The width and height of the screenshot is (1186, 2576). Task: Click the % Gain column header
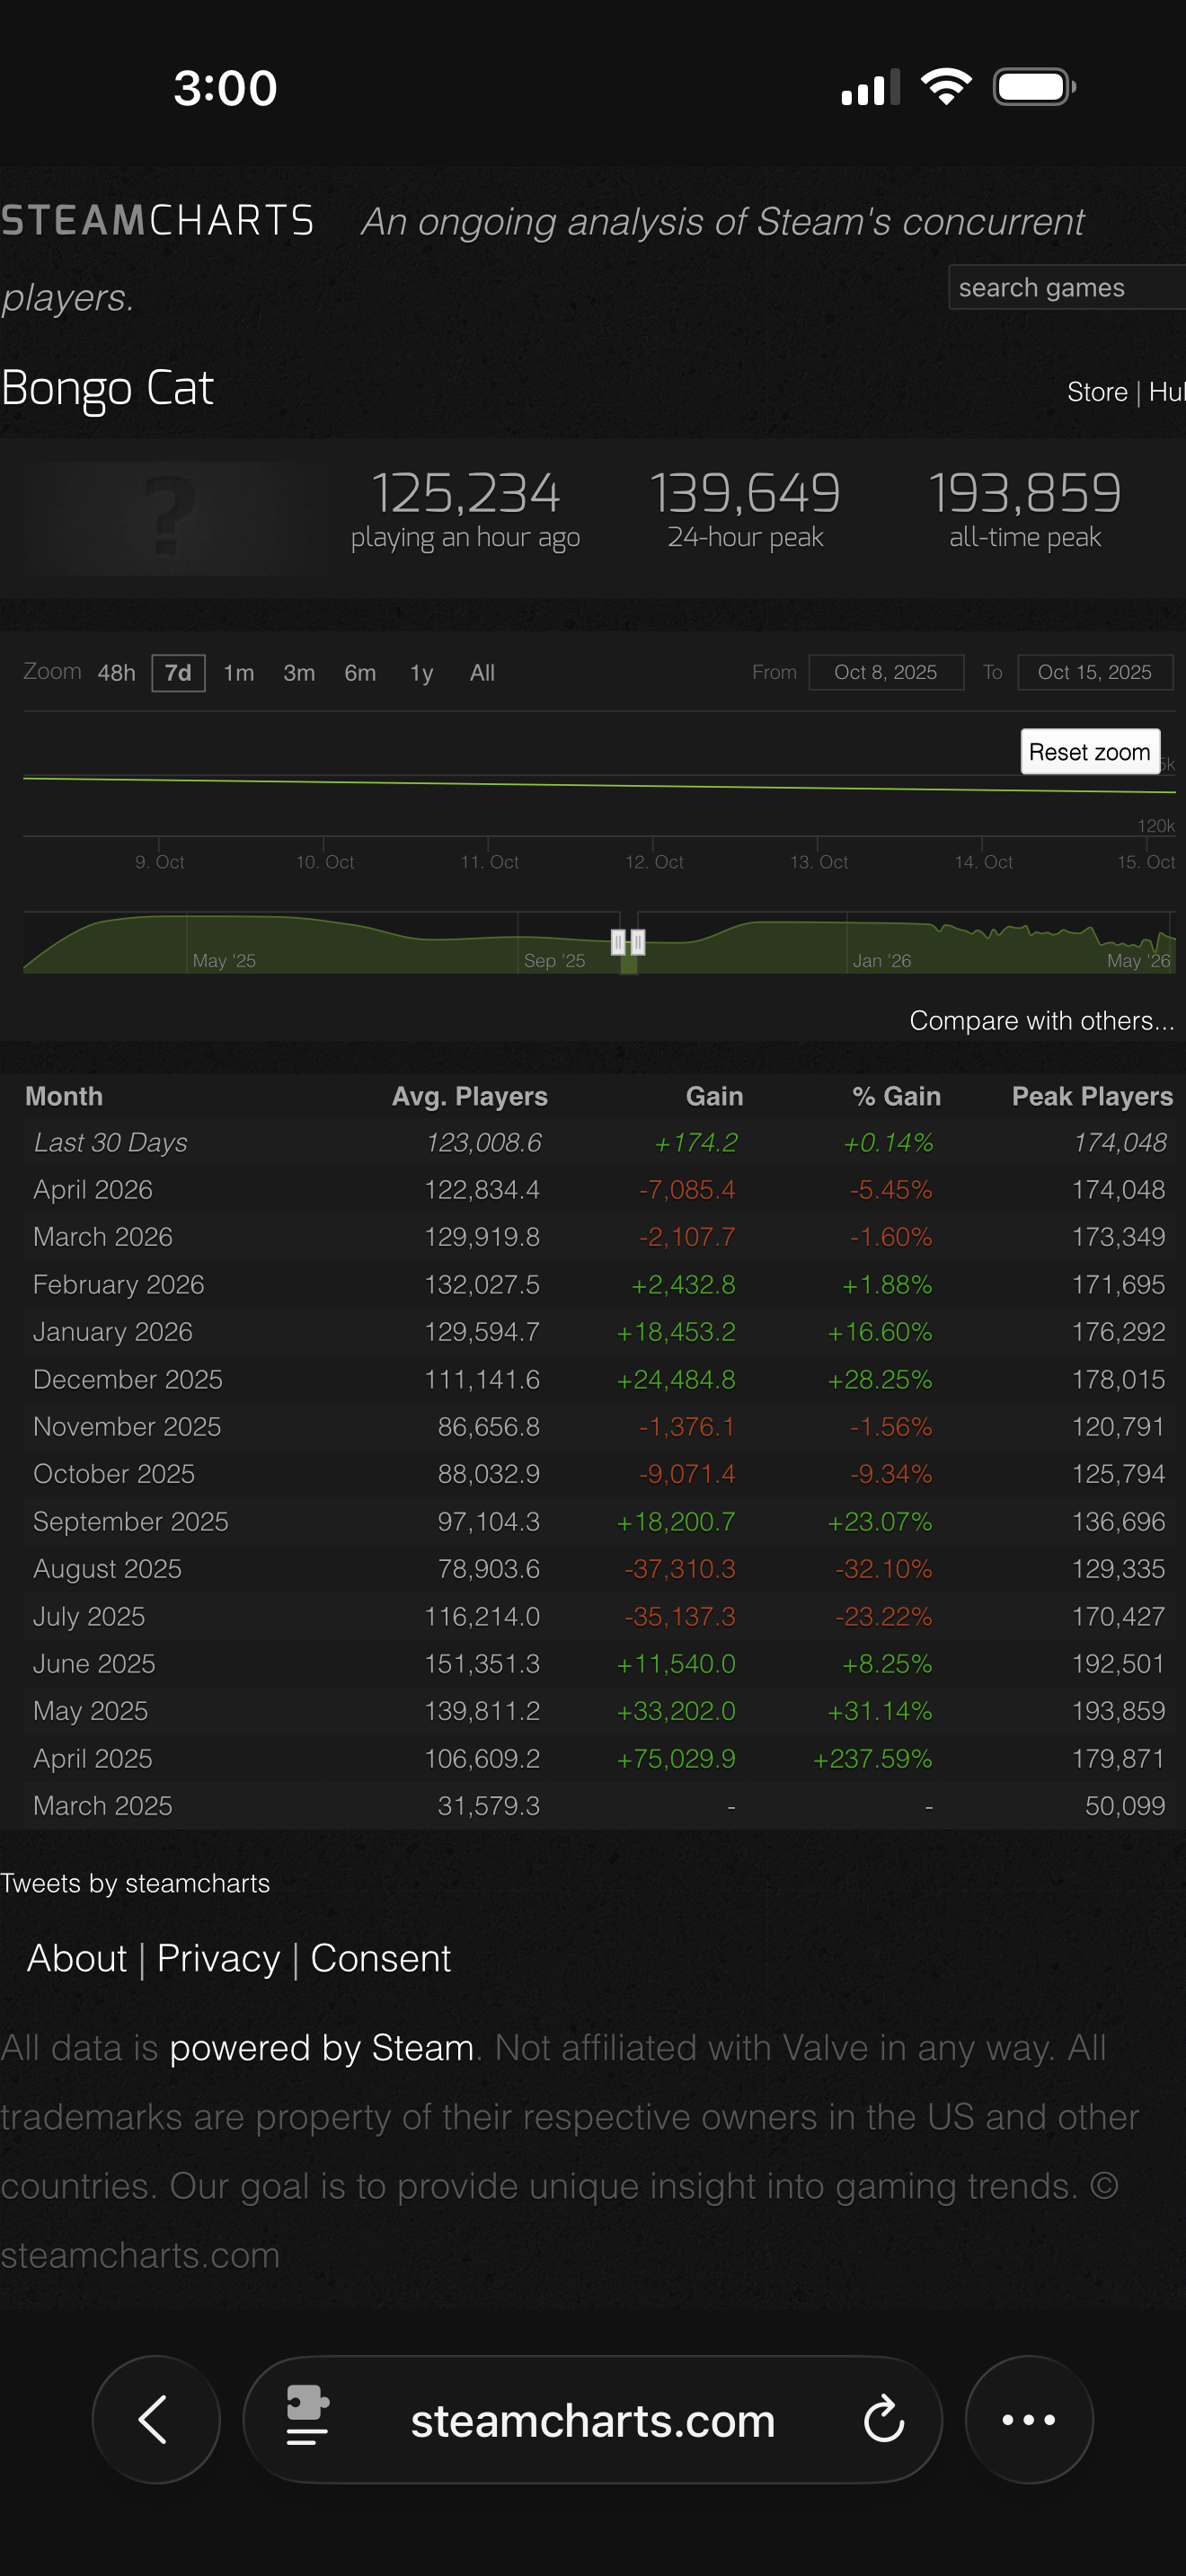coord(896,1096)
